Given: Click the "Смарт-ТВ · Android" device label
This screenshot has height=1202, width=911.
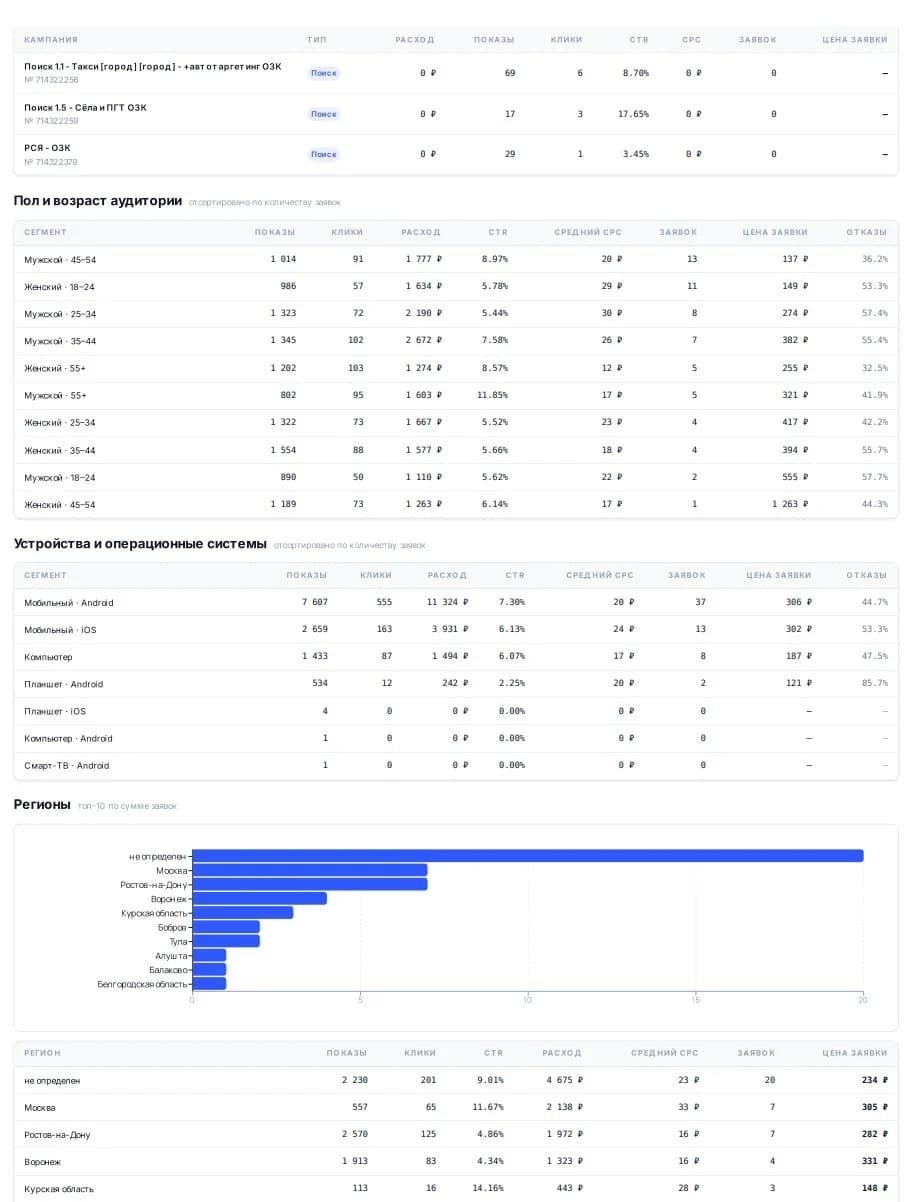Looking at the screenshot, I should click(67, 765).
